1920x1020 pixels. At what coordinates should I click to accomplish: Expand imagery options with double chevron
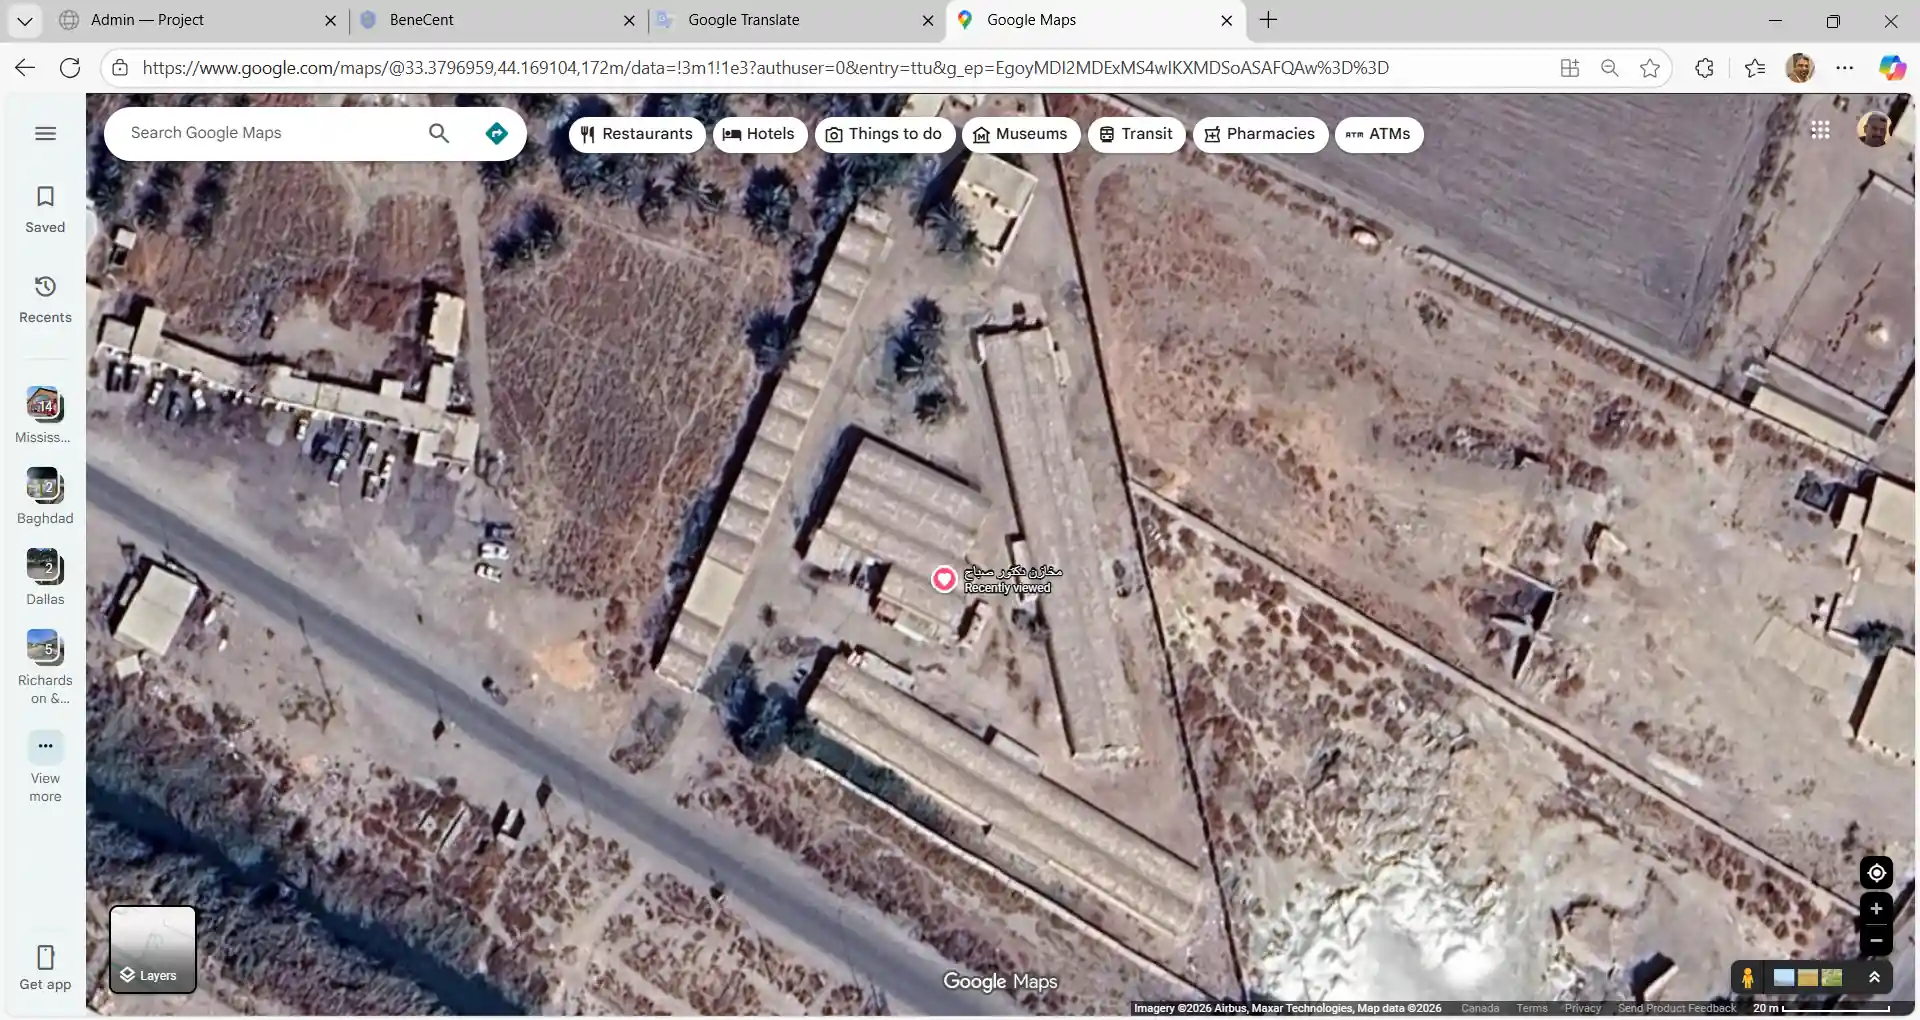tap(1874, 978)
